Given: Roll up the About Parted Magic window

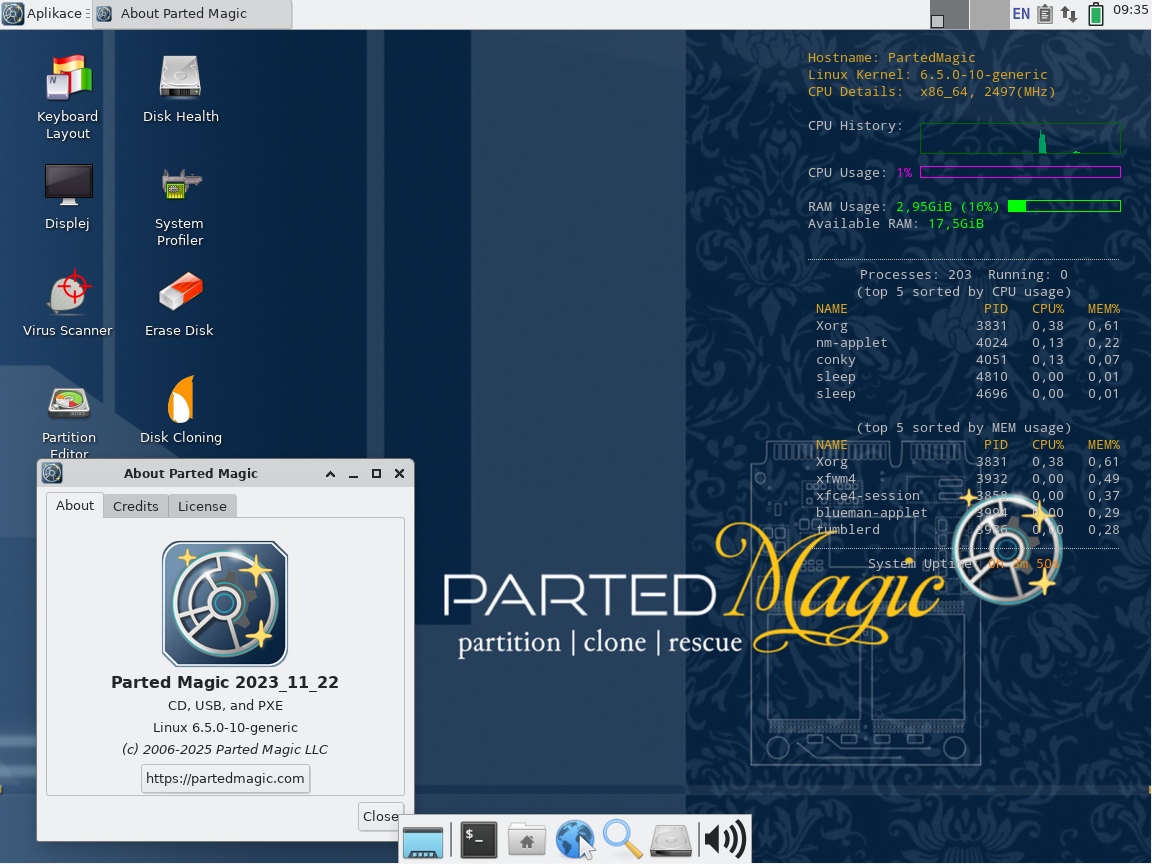Looking at the screenshot, I should 330,474.
